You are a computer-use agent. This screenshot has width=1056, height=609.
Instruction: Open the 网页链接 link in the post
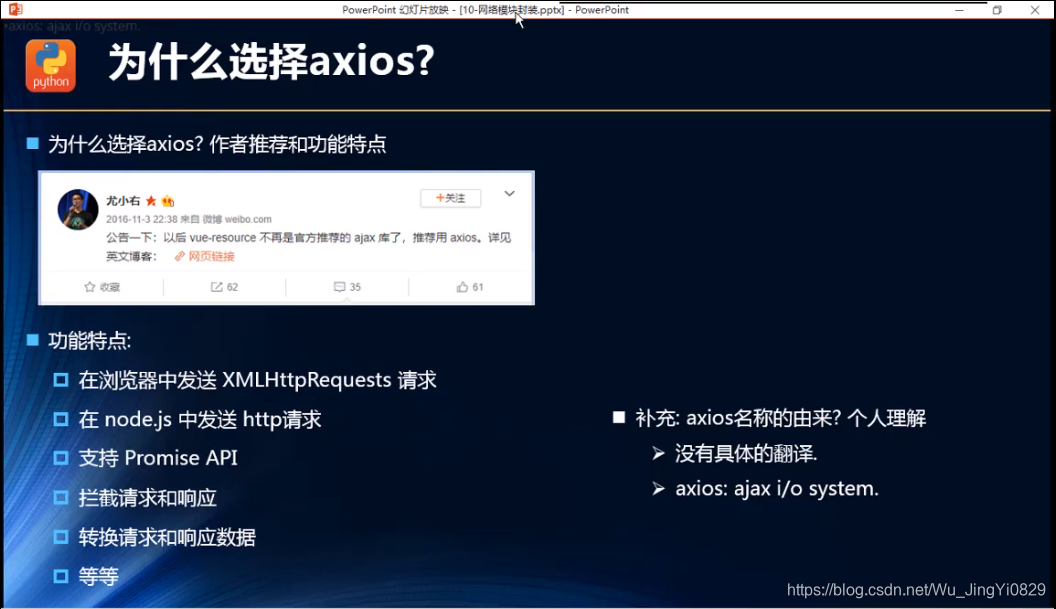tap(205, 256)
